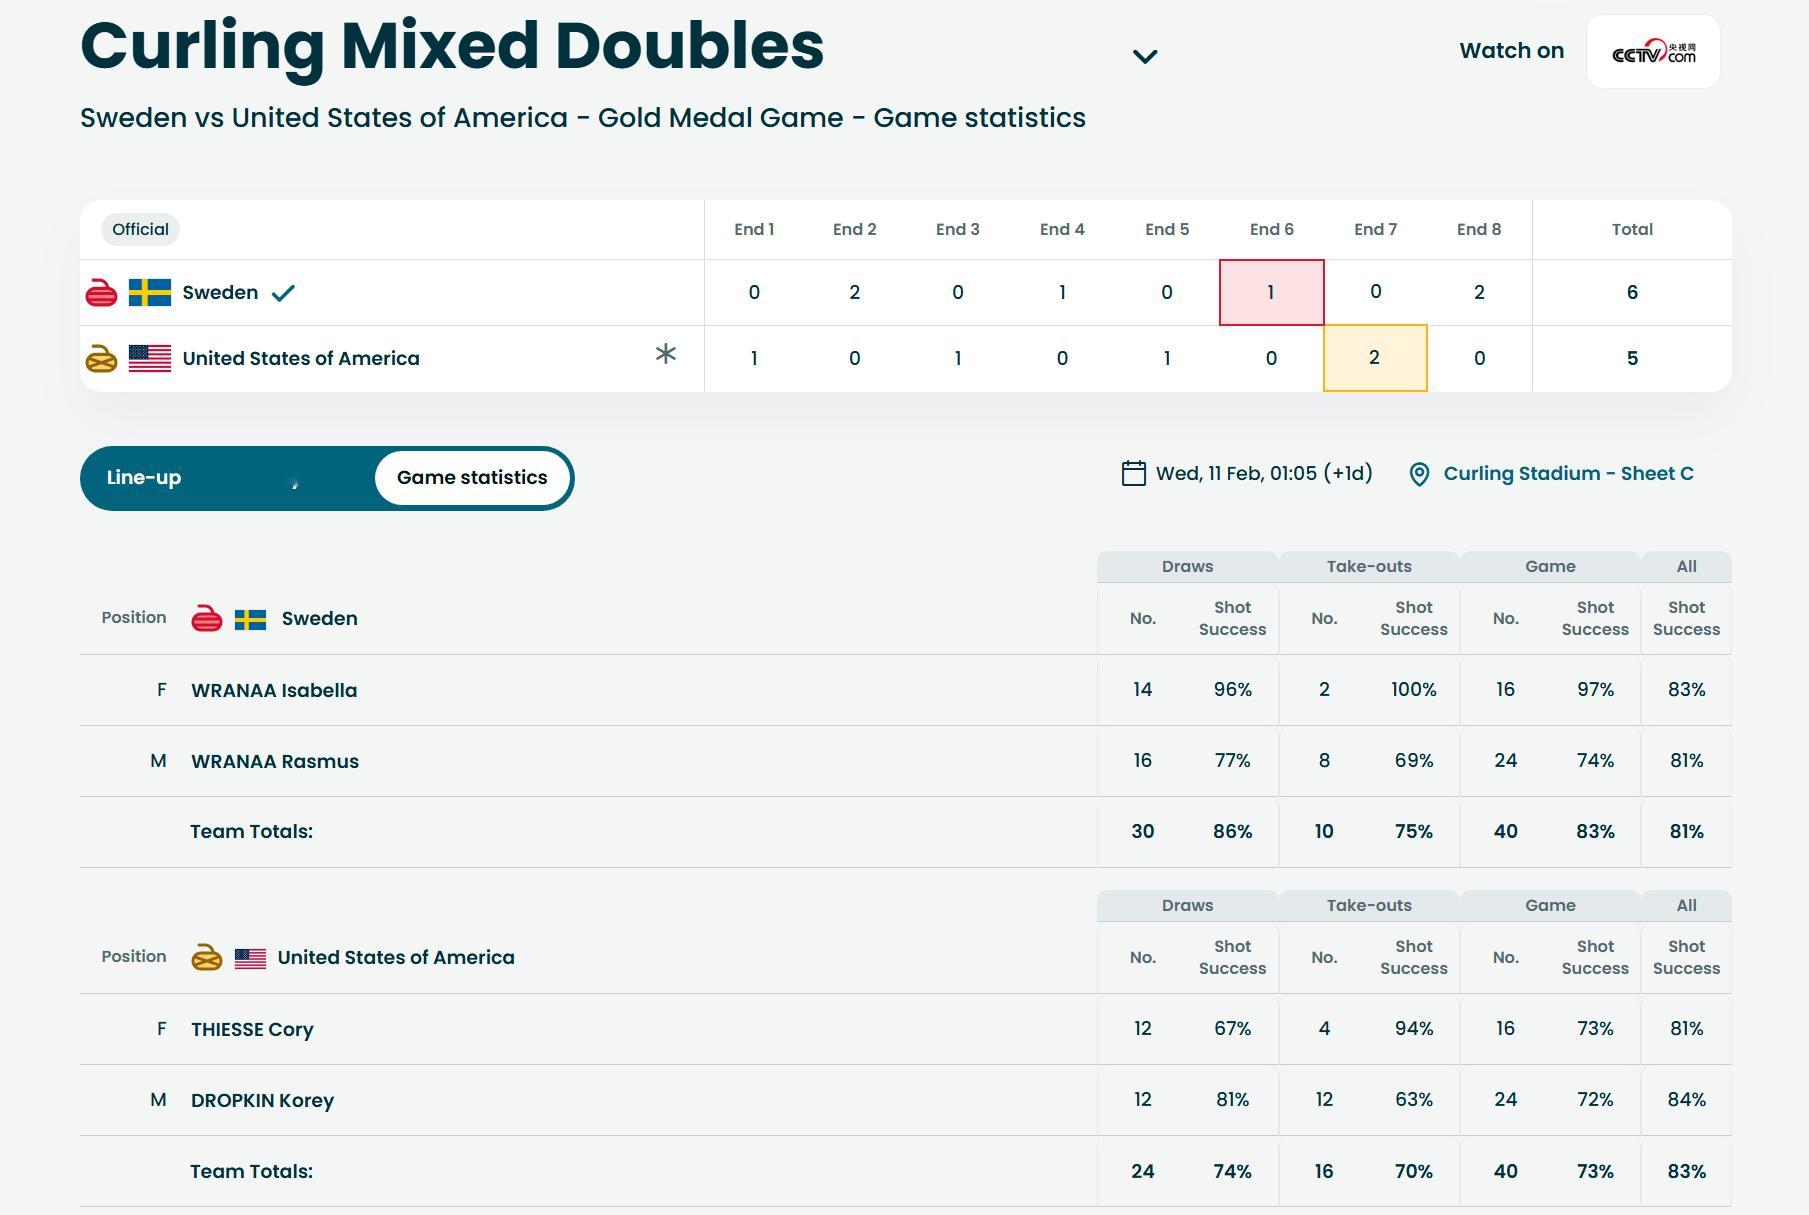Click USA's Game column group header
1809x1215 pixels.
pos(1550,905)
